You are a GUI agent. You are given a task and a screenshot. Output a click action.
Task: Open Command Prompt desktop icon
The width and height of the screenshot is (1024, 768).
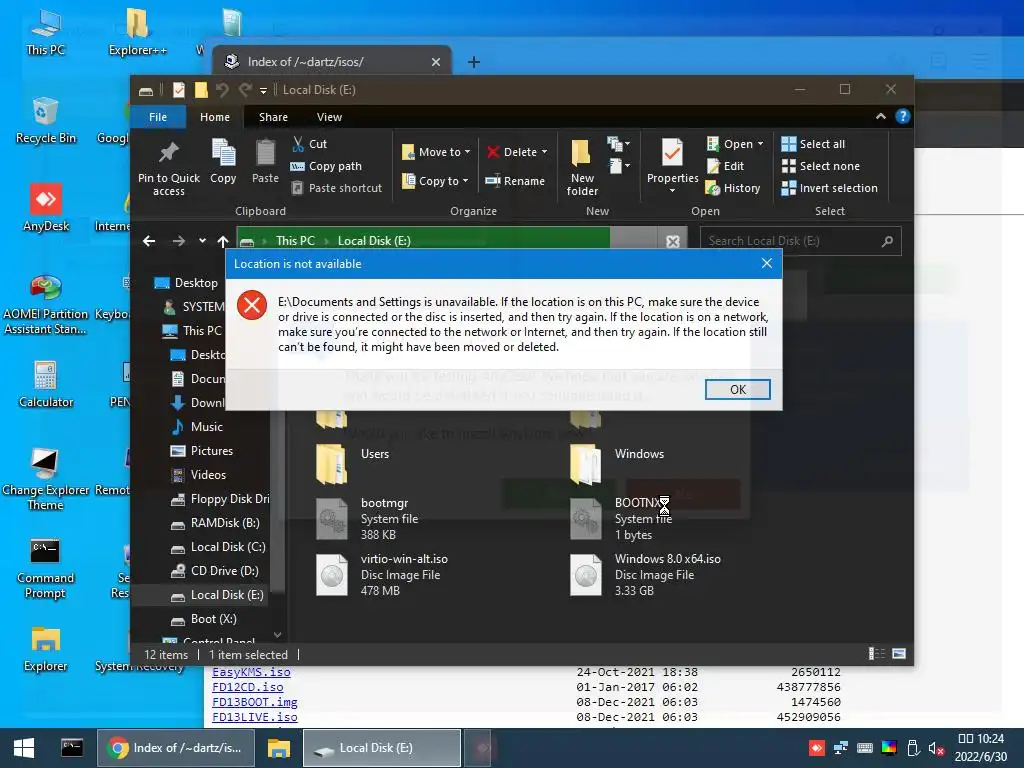45,569
